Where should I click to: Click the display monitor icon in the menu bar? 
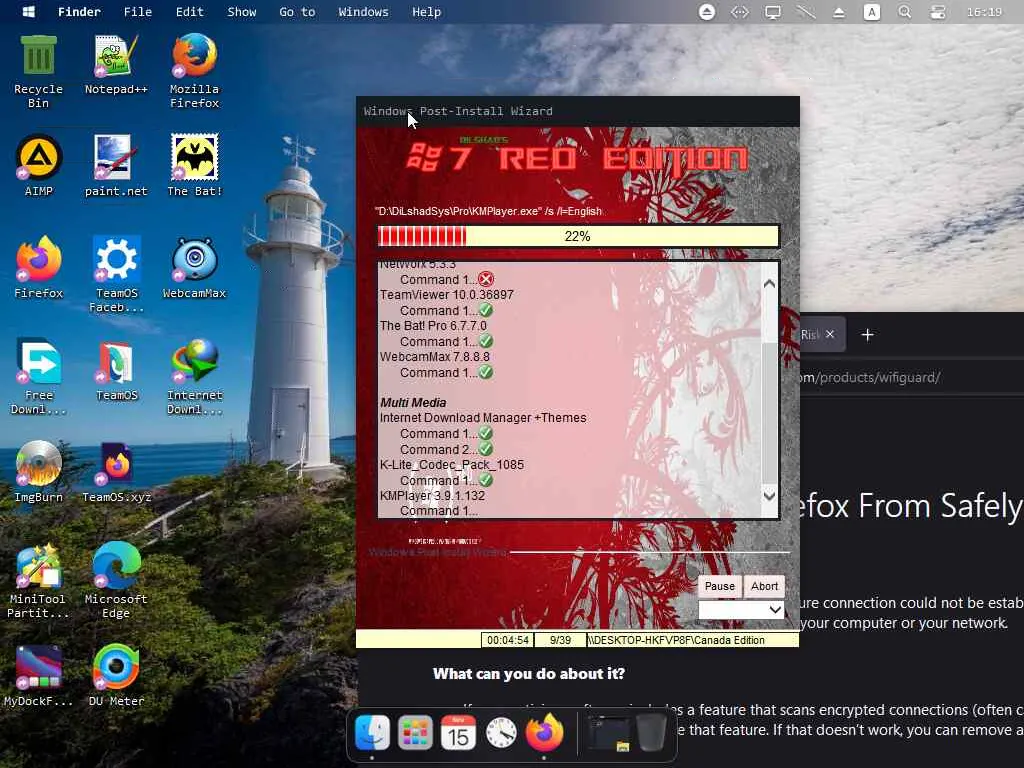(x=773, y=12)
